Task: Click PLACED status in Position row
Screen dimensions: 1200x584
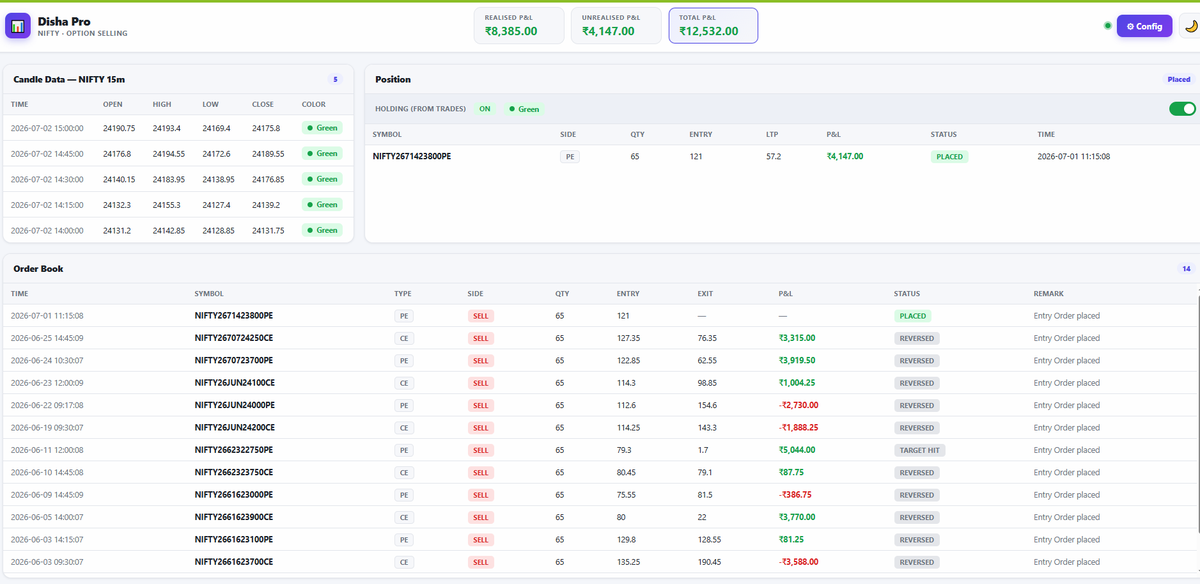Action: coord(948,156)
